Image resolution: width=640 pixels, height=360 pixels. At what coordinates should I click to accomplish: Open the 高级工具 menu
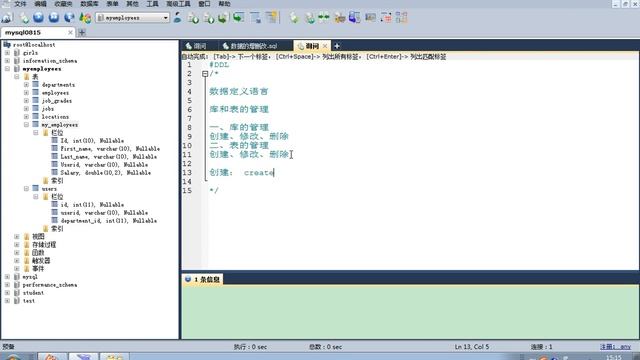[178, 4]
